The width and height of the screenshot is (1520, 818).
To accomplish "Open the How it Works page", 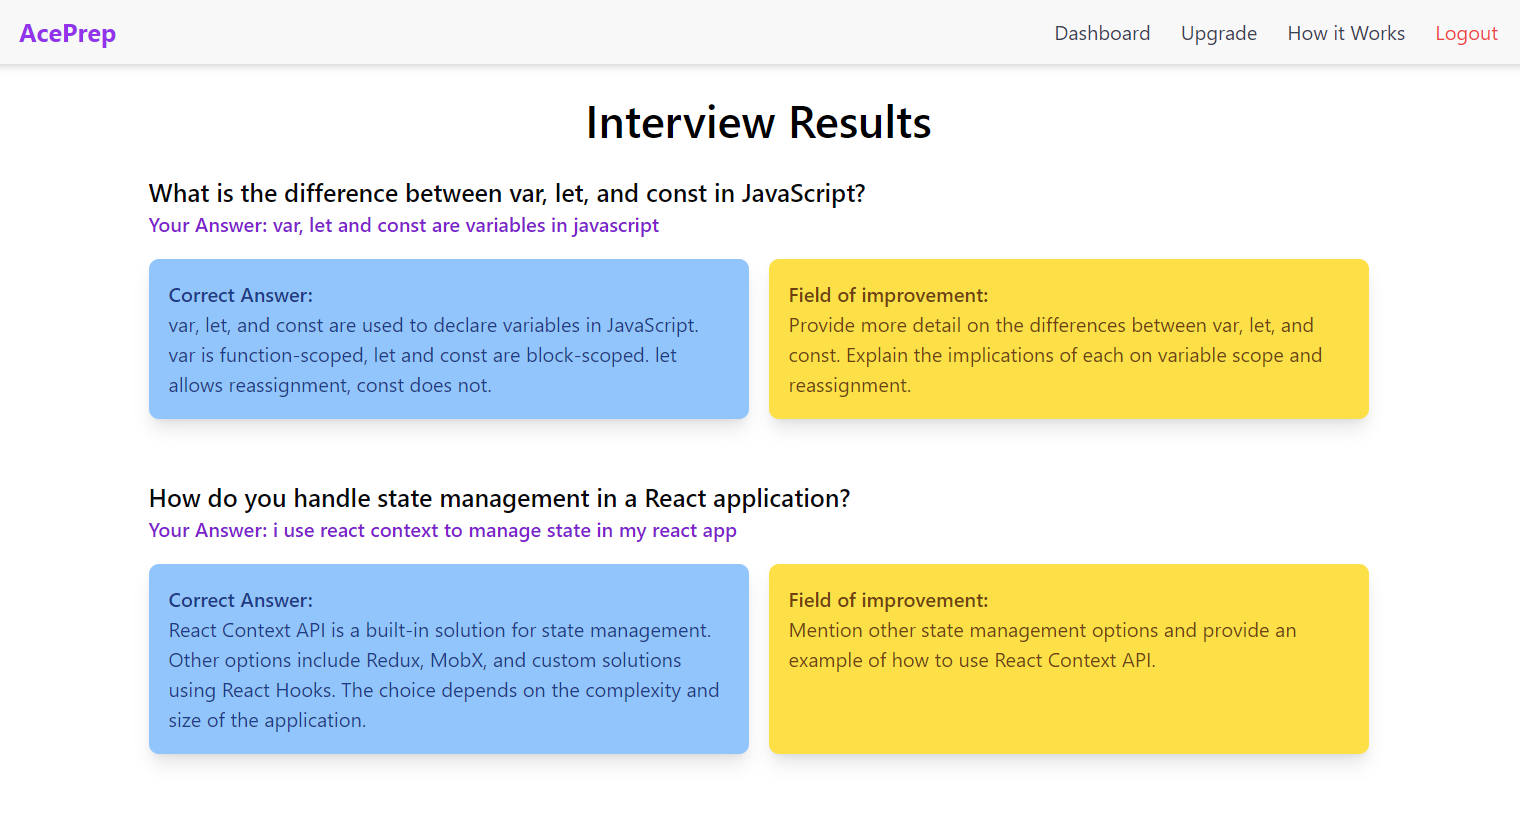I will 1346,33.
